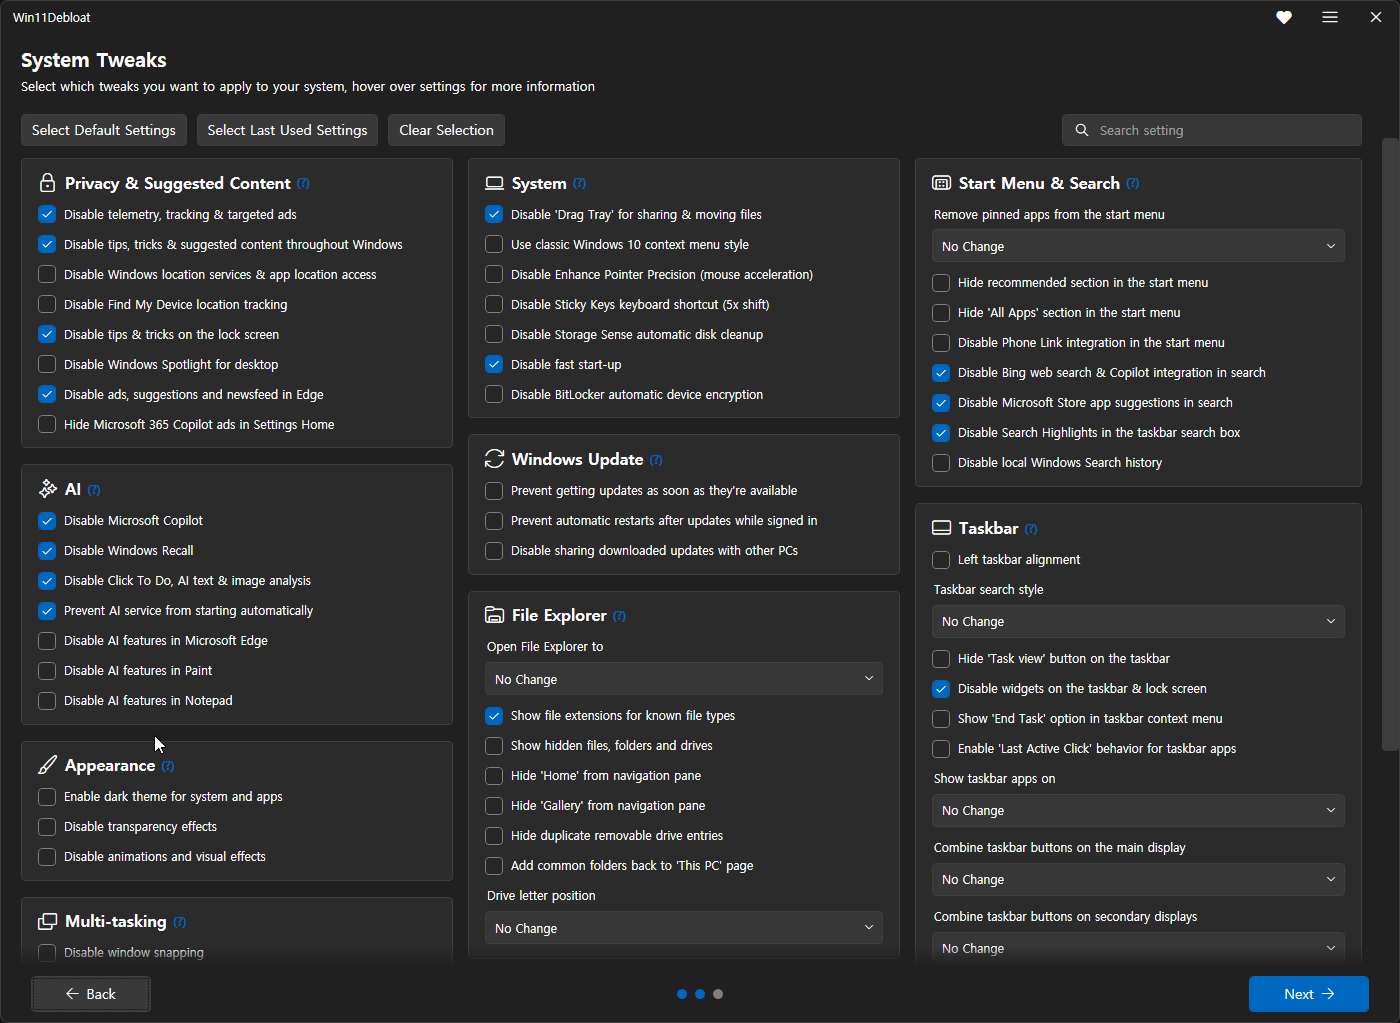1400x1023 pixels.
Task: Uncheck Disable Bing web search & Copilot integration
Action: (x=941, y=372)
